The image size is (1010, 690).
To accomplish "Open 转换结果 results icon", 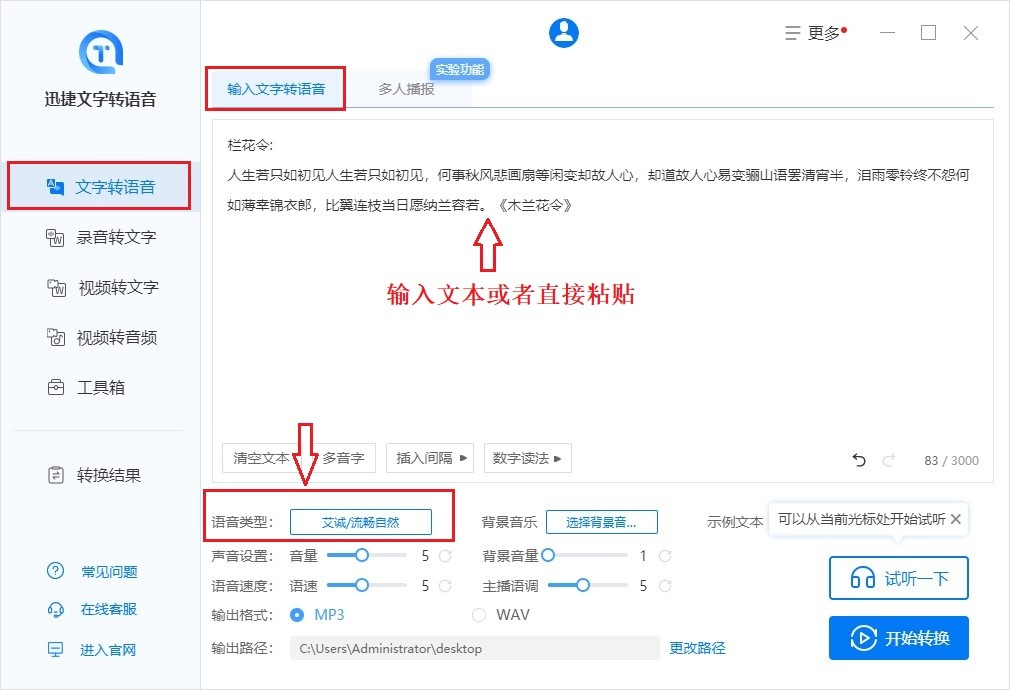I will click(x=56, y=475).
